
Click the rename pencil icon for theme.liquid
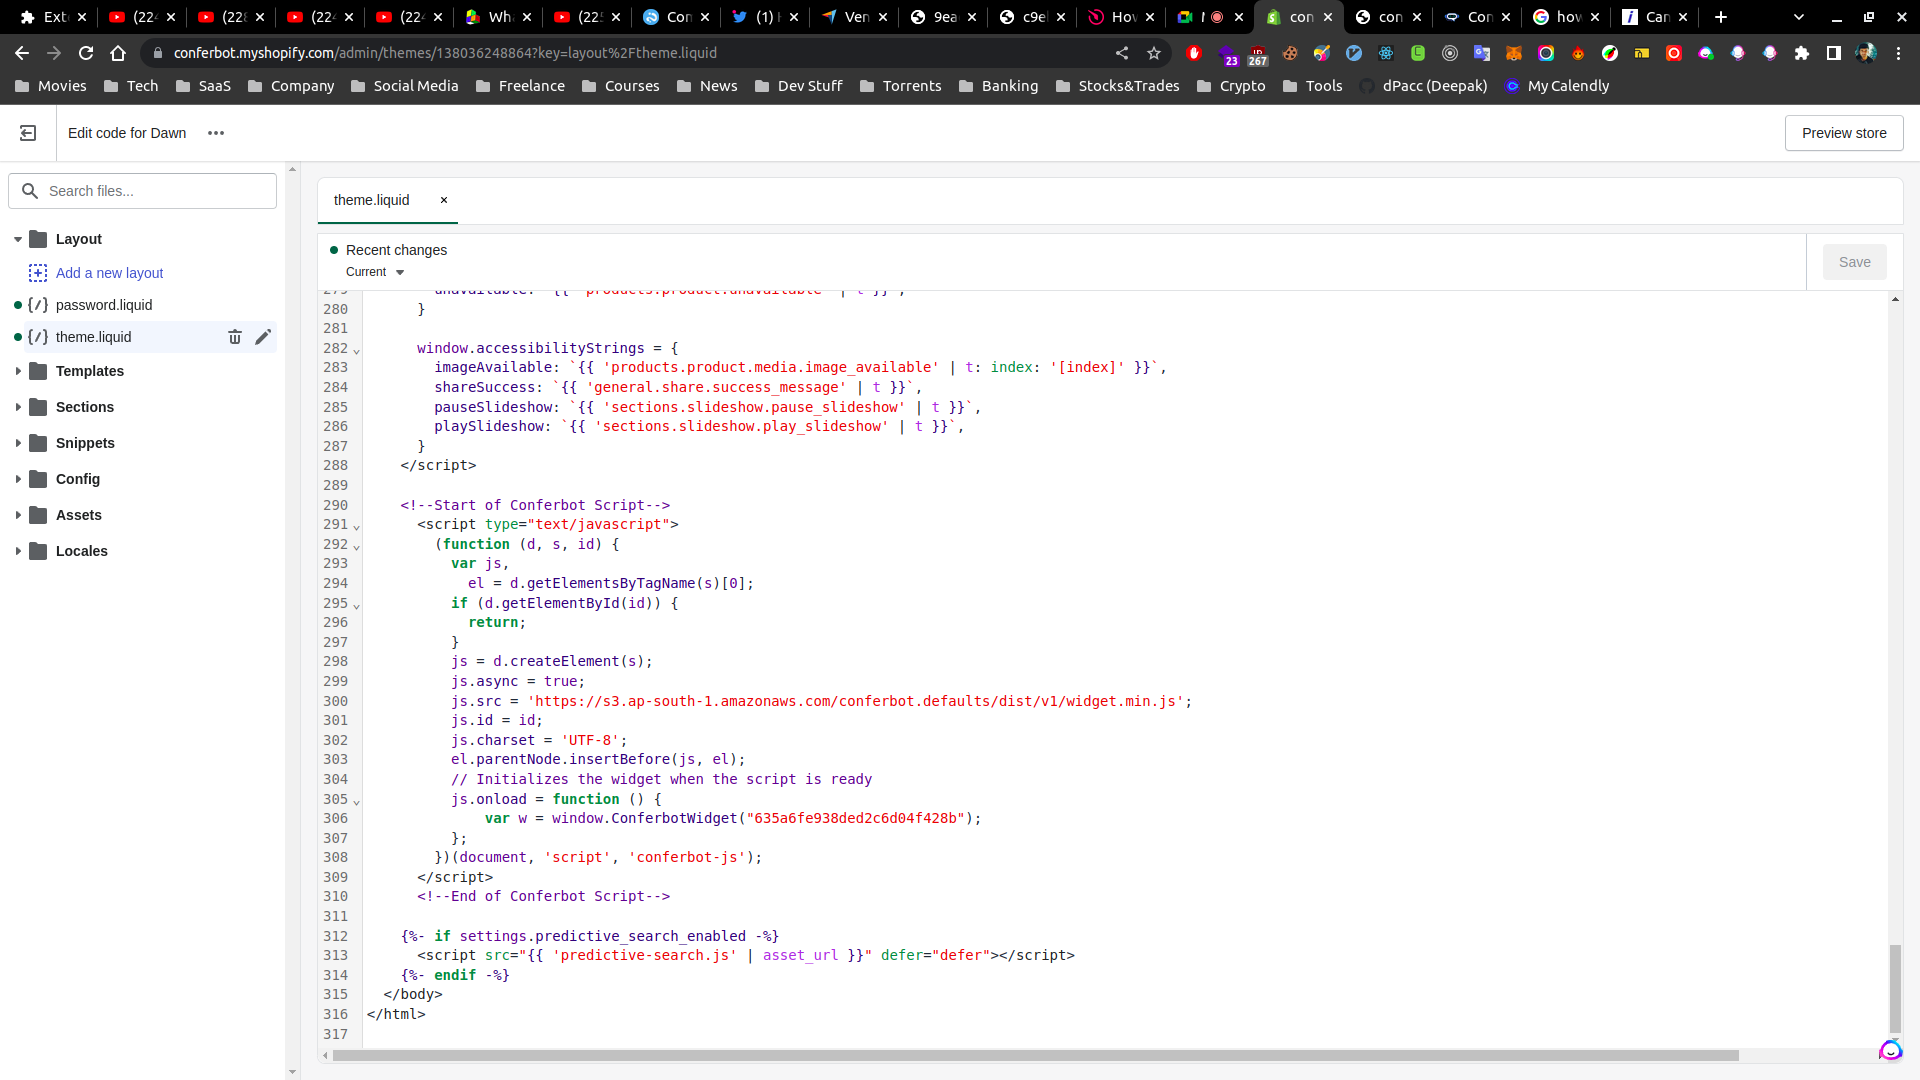263,338
